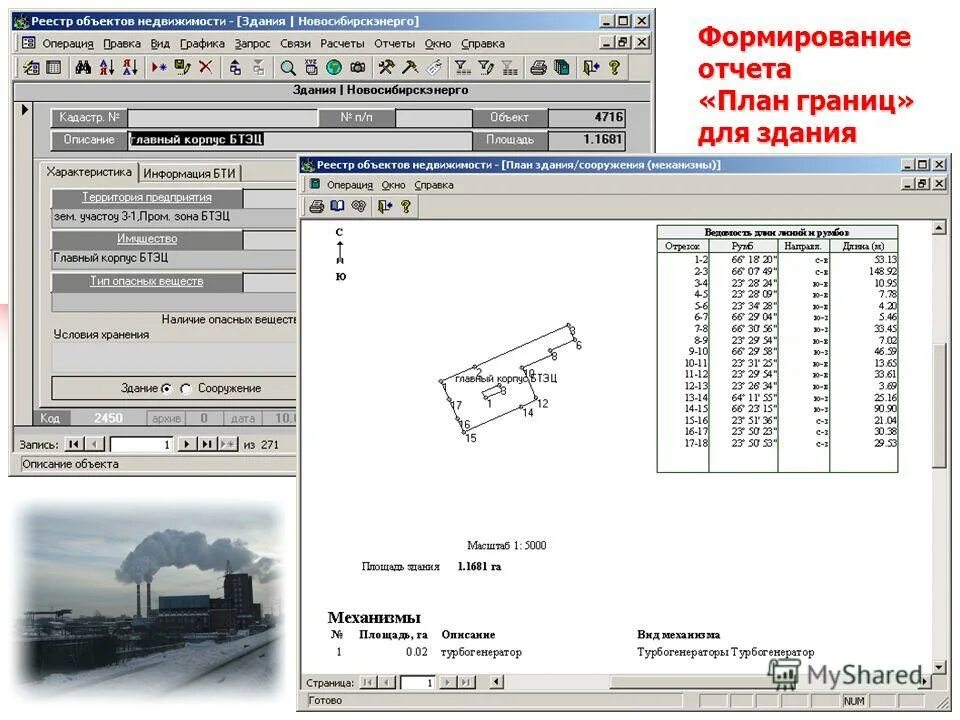Switch to table view icon in Здания toolbar
Image resolution: width=960 pixels, height=720 pixels.
click(x=54, y=67)
